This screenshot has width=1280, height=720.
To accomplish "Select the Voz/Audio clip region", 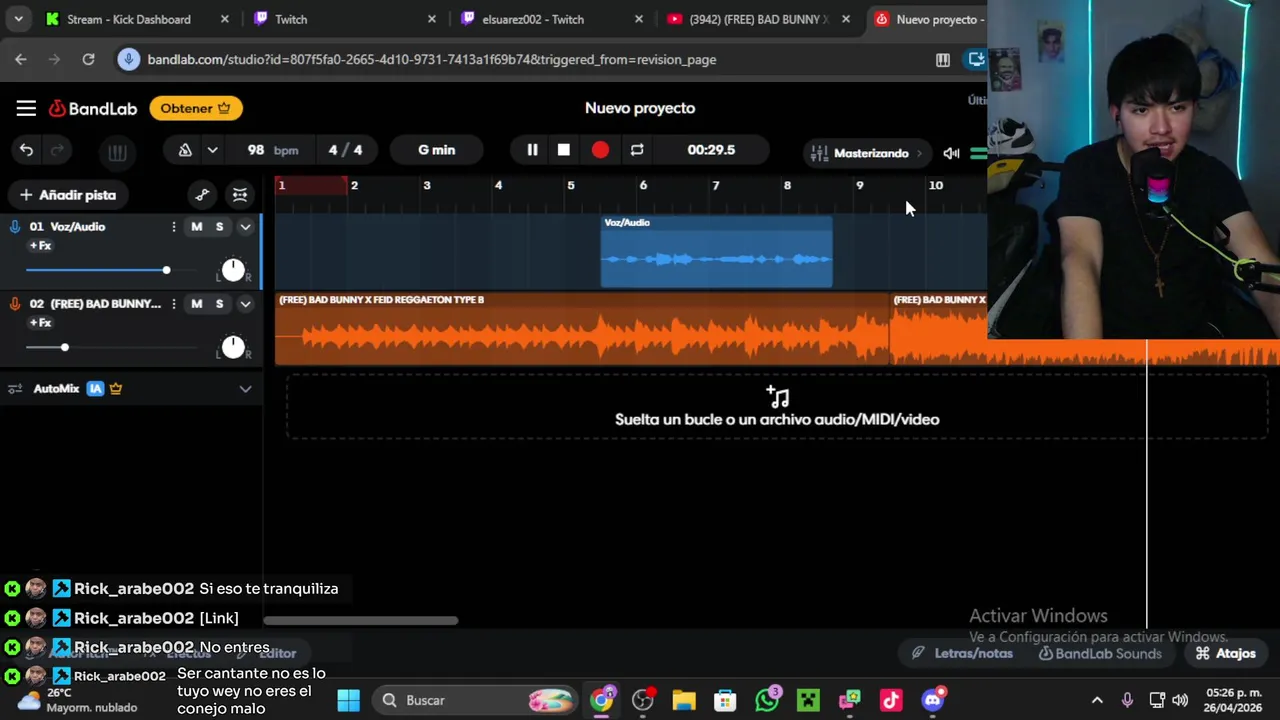I will (x=716, y=252).
